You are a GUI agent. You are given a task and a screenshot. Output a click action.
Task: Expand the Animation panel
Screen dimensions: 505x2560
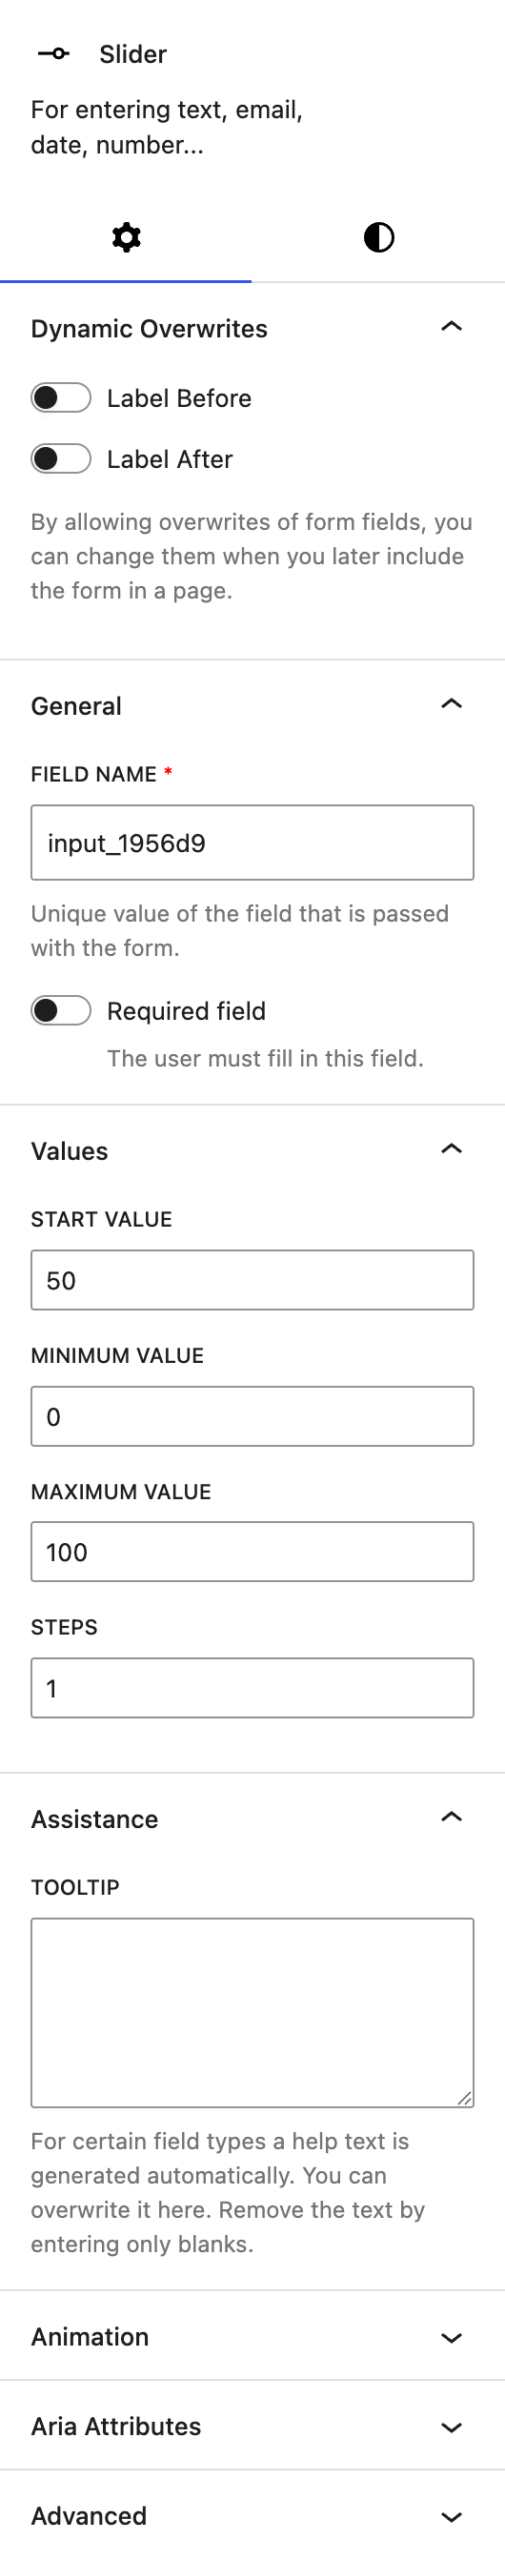[252, 2337]
